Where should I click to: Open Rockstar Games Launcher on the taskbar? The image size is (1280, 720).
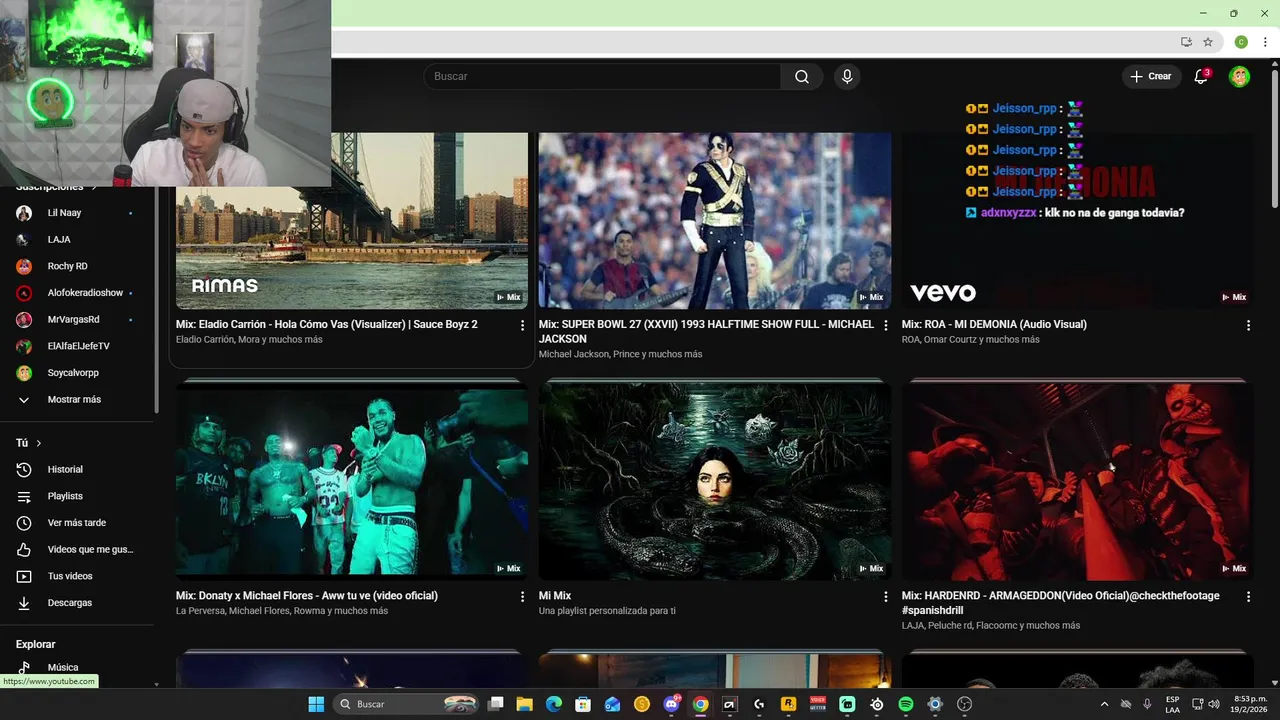click(788, 704)
